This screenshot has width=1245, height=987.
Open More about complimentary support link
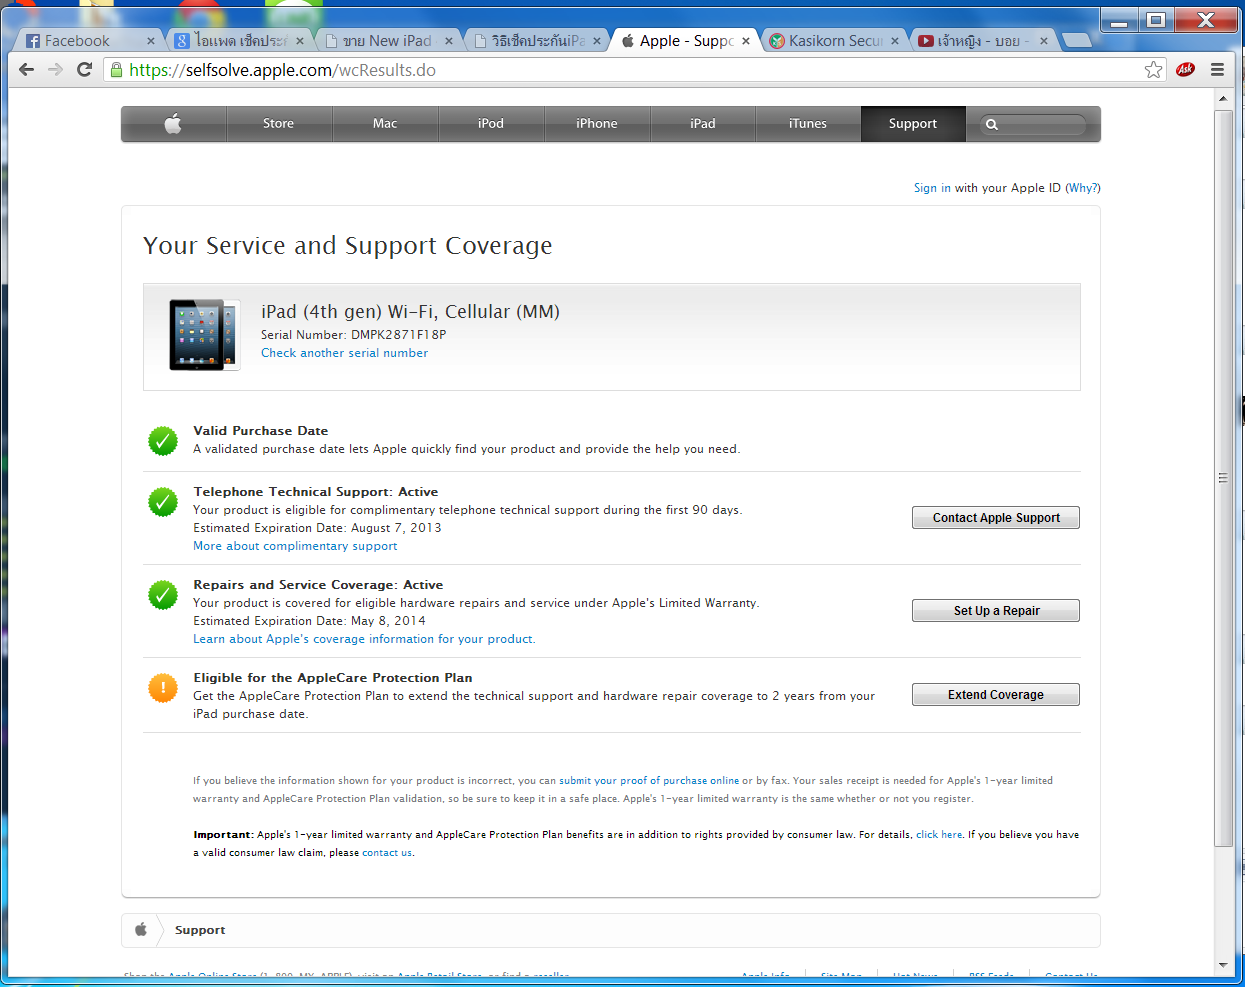[295, 546]
